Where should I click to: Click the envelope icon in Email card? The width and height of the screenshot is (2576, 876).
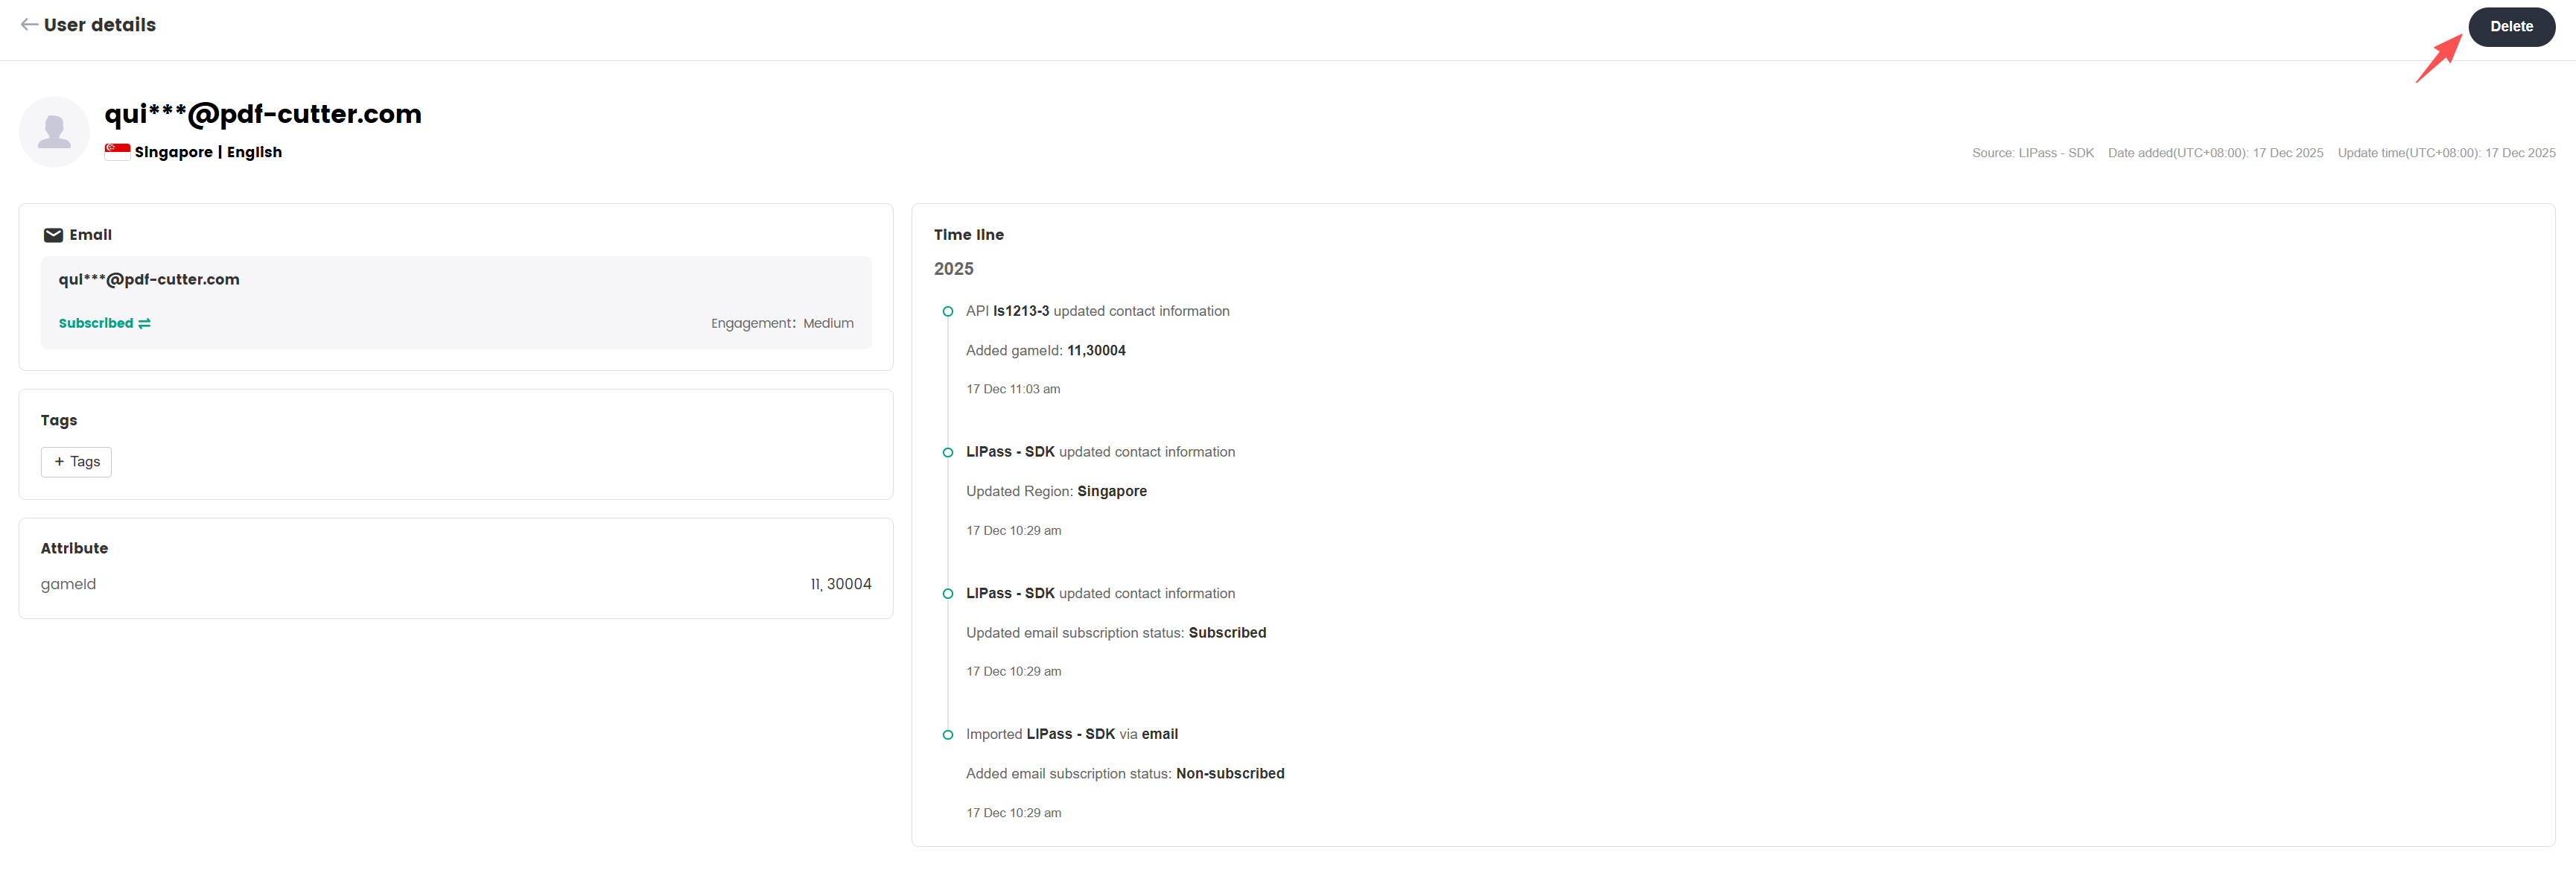(x=53, y=236)
